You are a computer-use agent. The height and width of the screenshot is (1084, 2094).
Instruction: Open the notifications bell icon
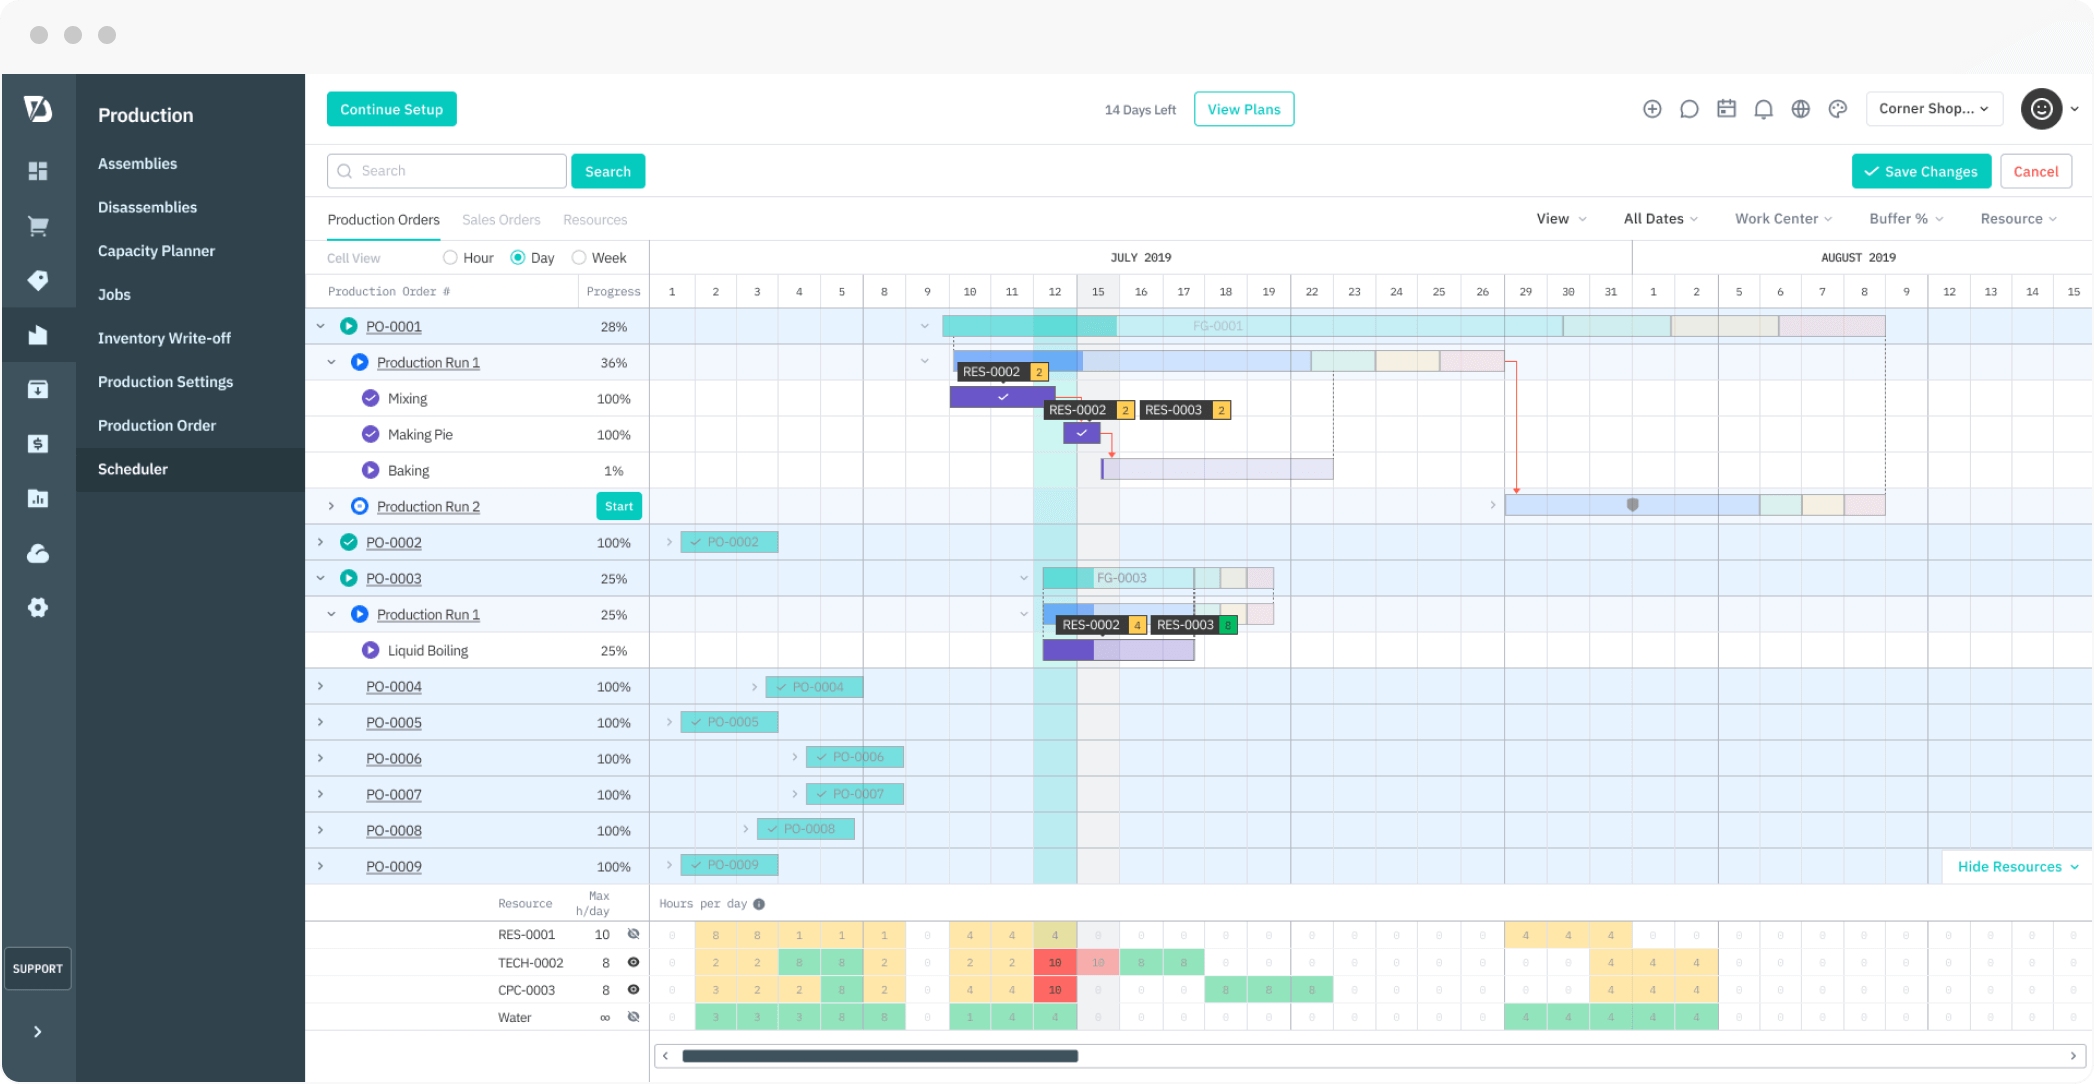(x=1763, y=109)
